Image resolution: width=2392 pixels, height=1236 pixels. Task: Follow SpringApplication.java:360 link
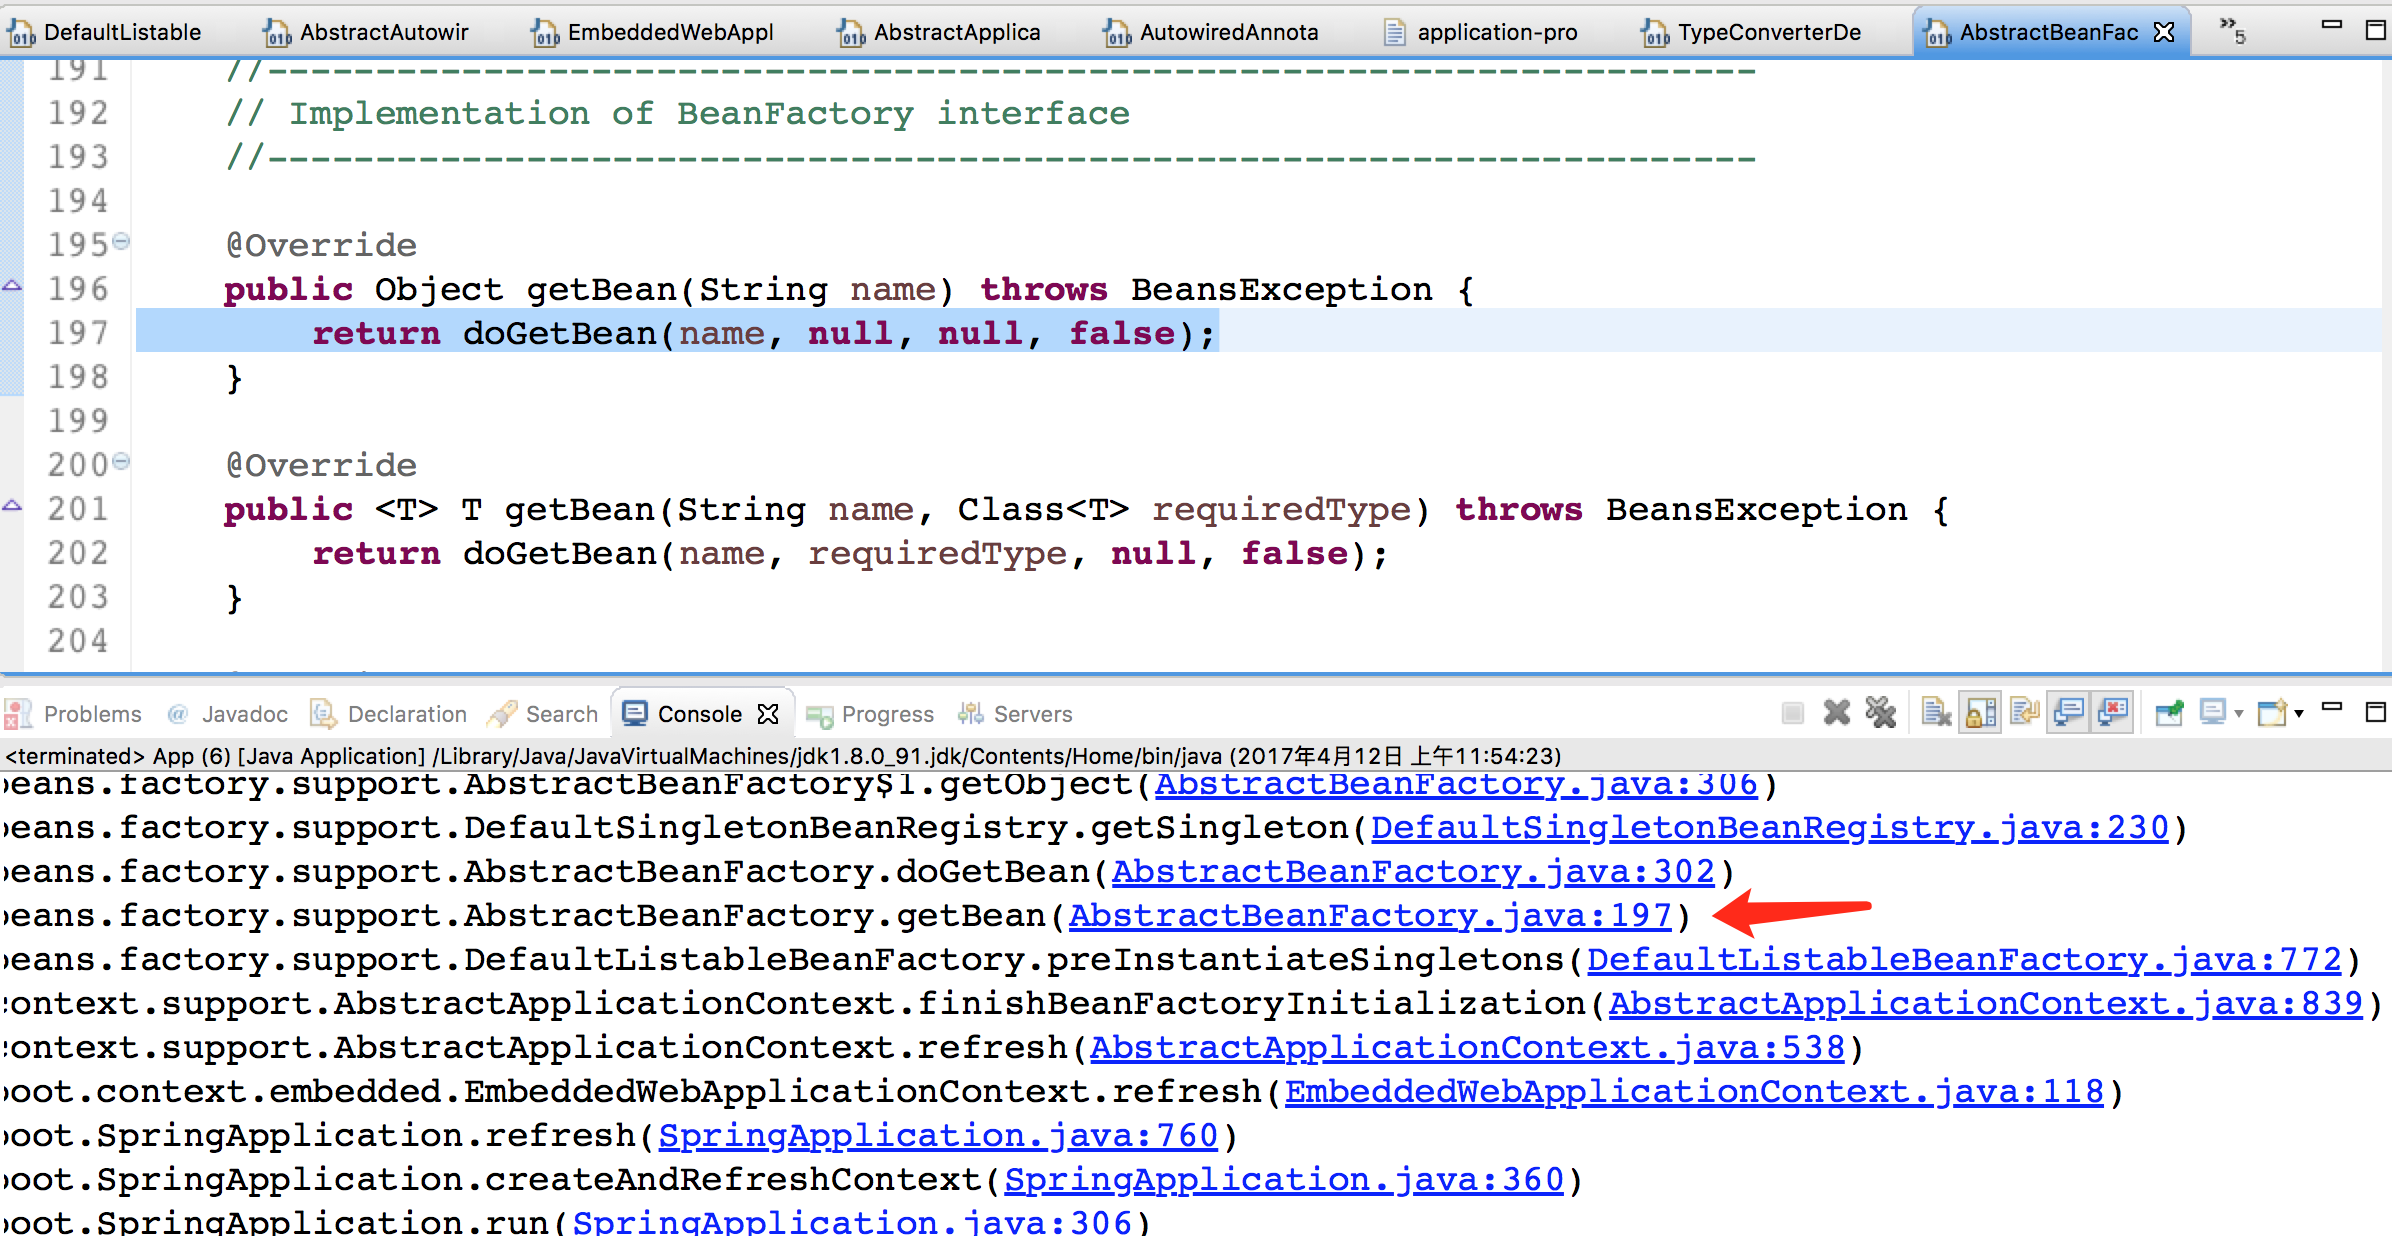pos(1284,1180)
